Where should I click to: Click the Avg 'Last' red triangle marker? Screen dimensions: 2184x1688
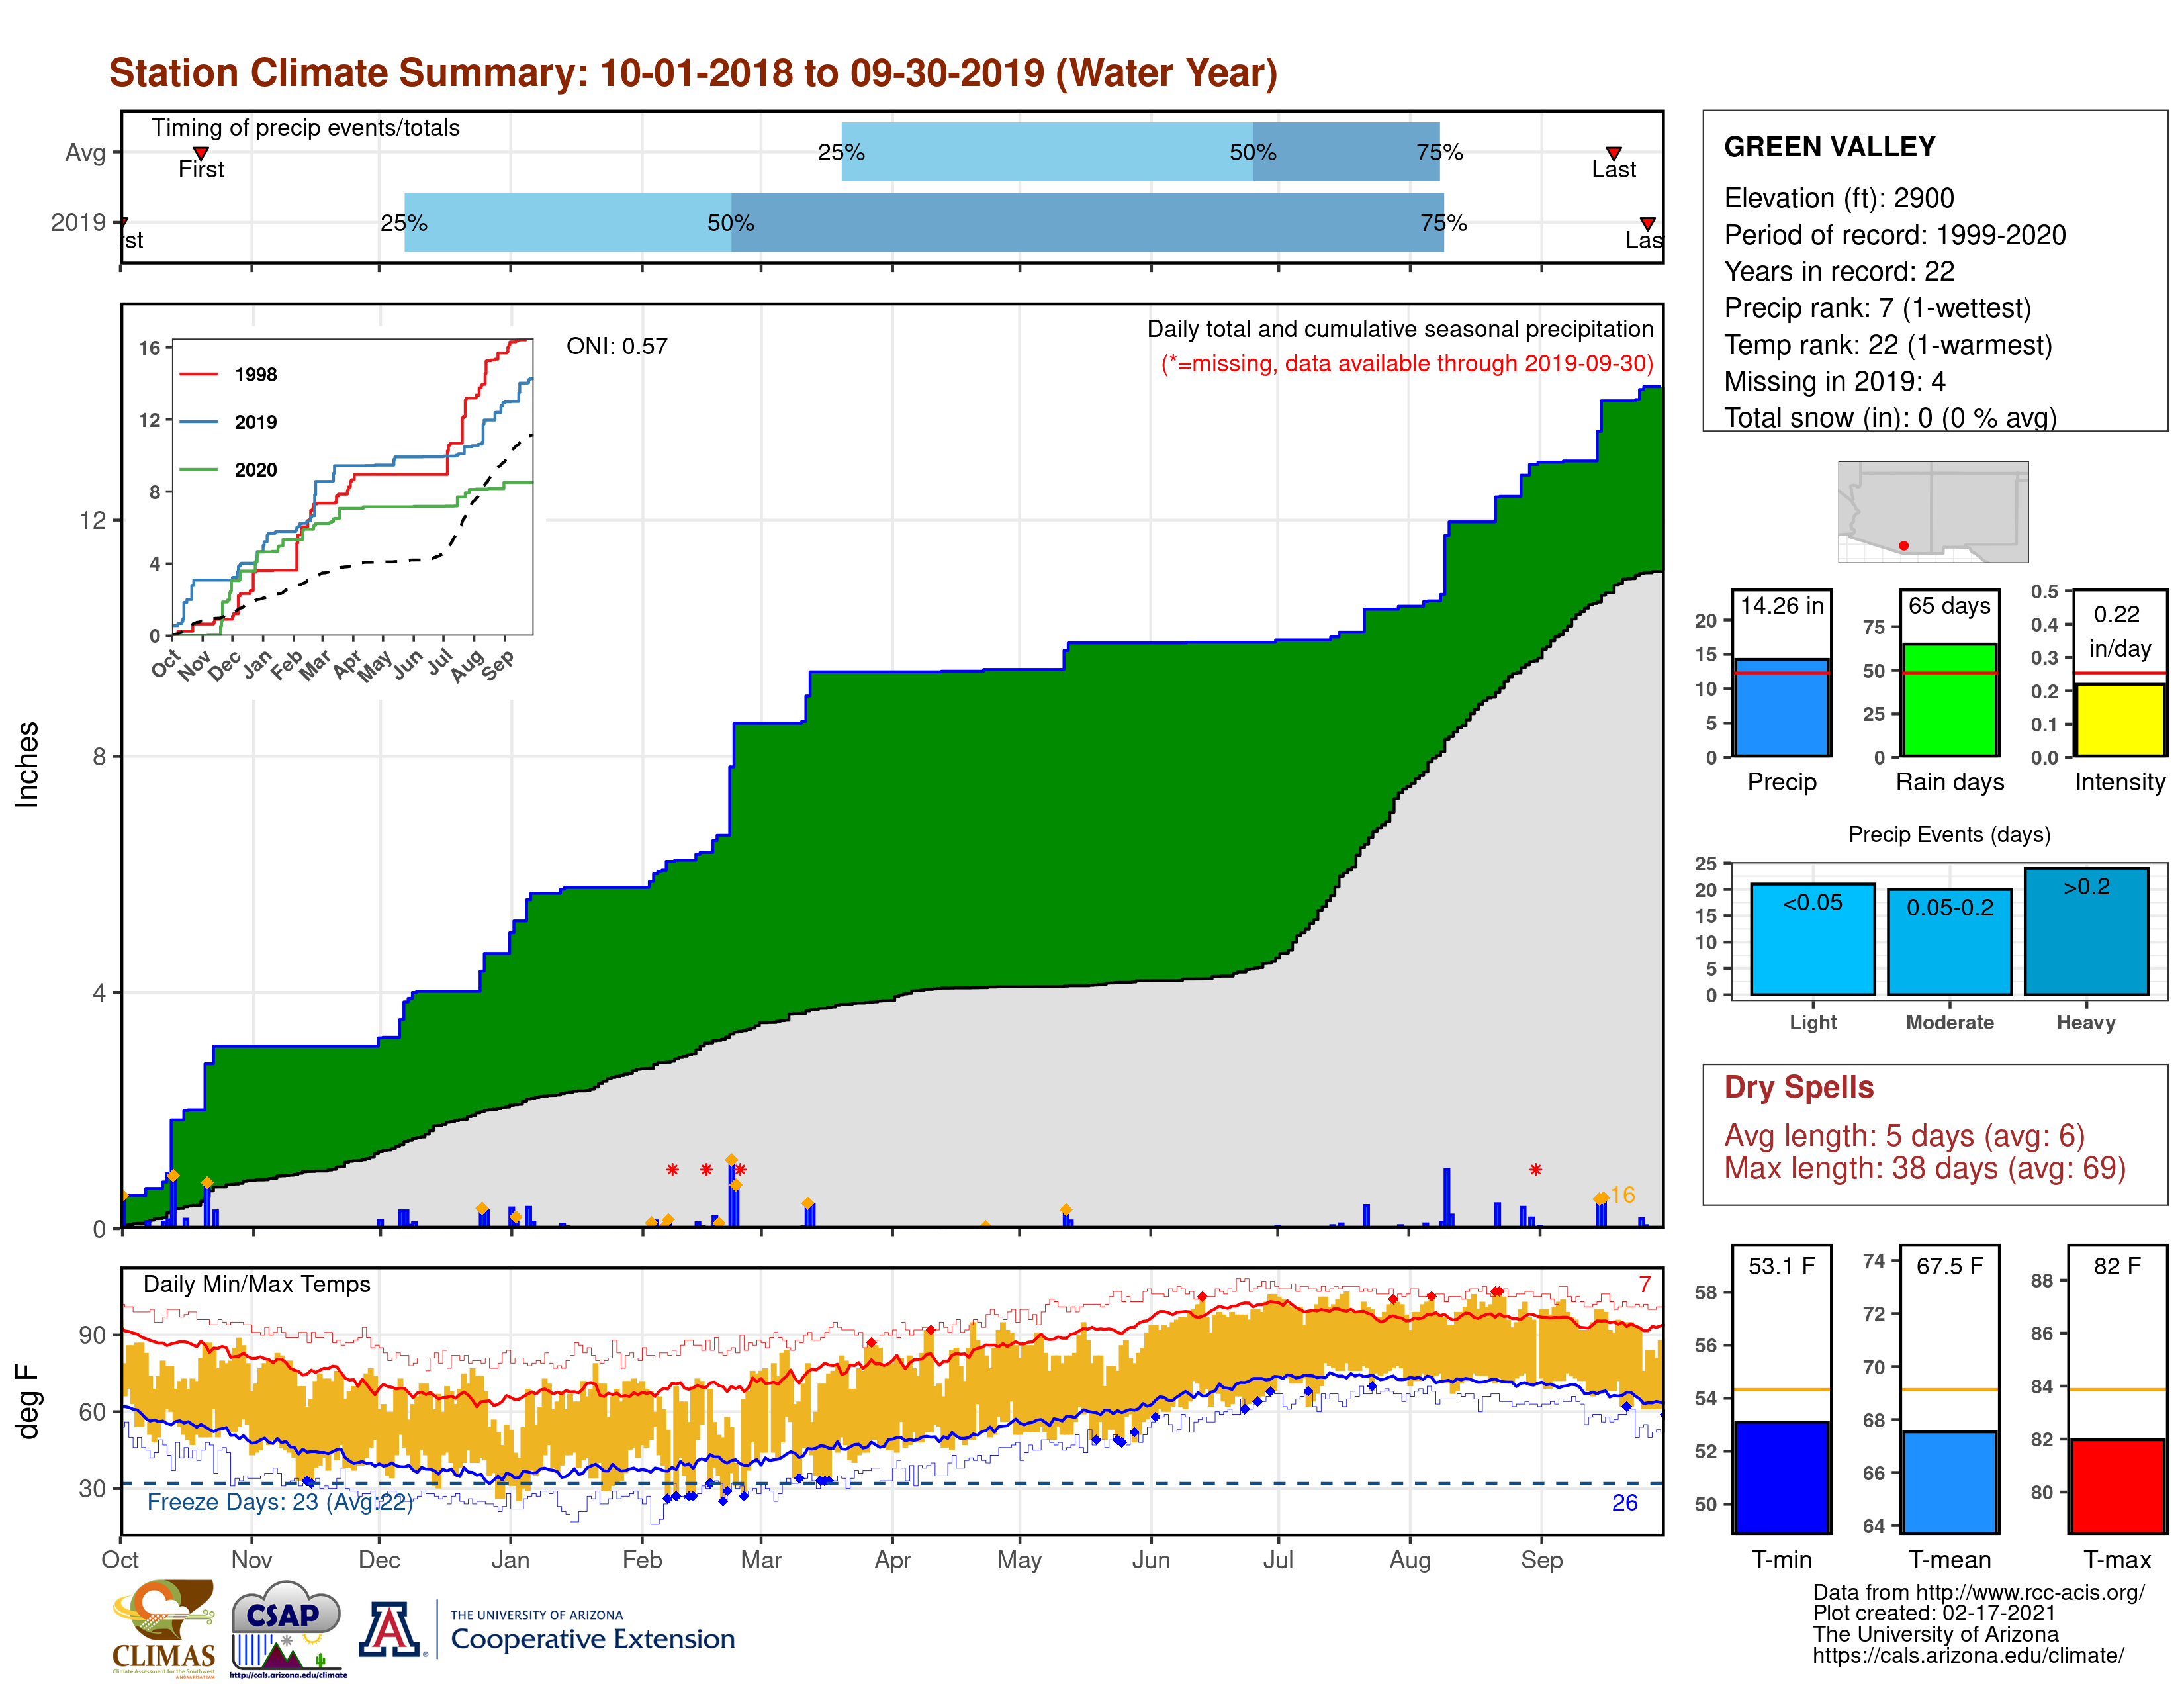(x=1613, y=153)
